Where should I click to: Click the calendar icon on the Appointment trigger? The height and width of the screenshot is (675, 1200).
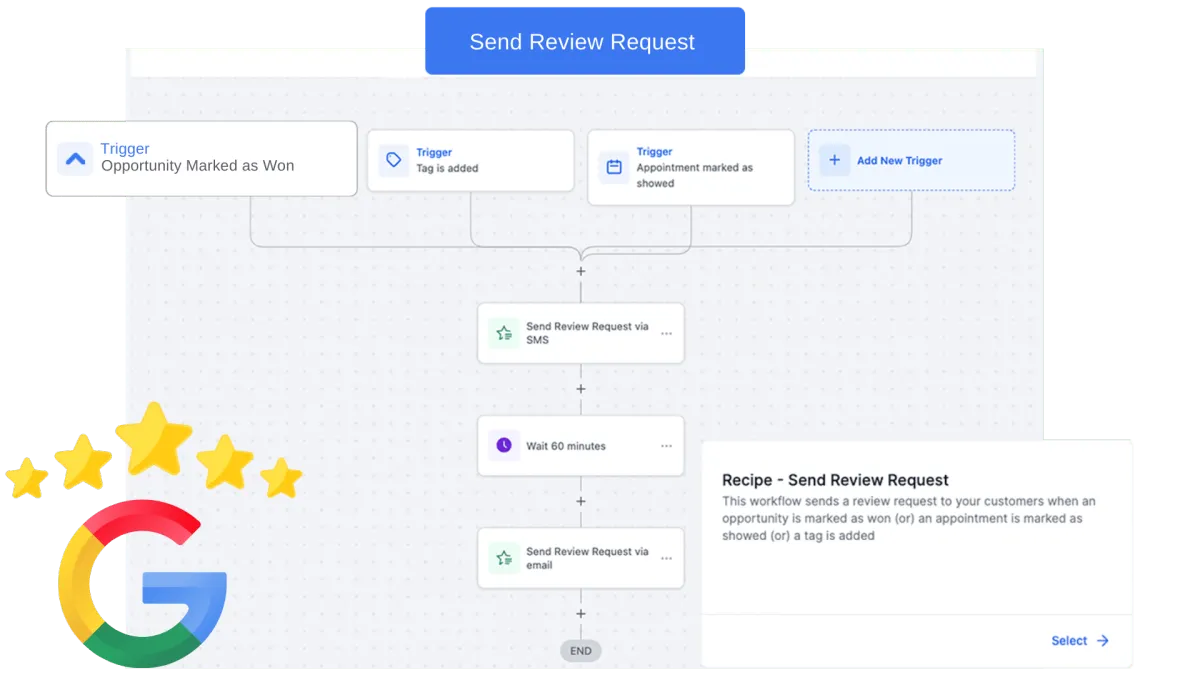click(x=616, y=167)
